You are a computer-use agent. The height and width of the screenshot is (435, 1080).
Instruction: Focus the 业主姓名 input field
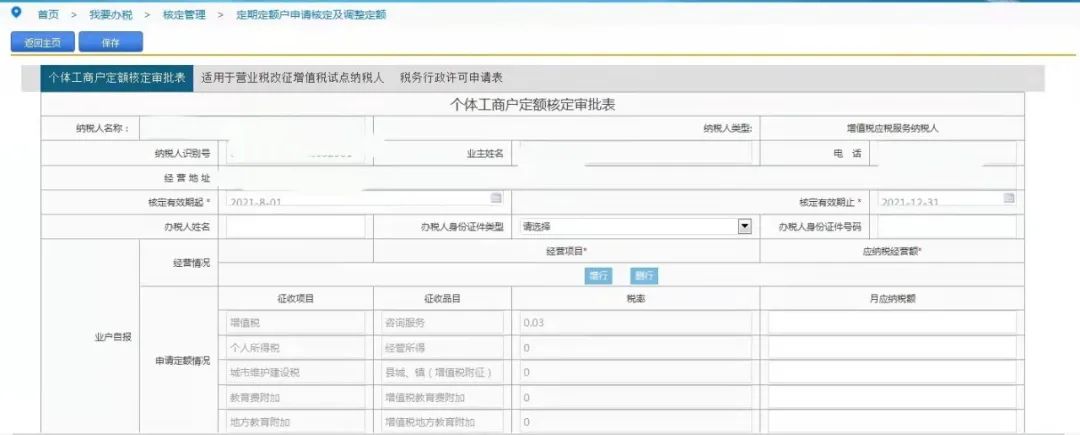pos(635,153)
